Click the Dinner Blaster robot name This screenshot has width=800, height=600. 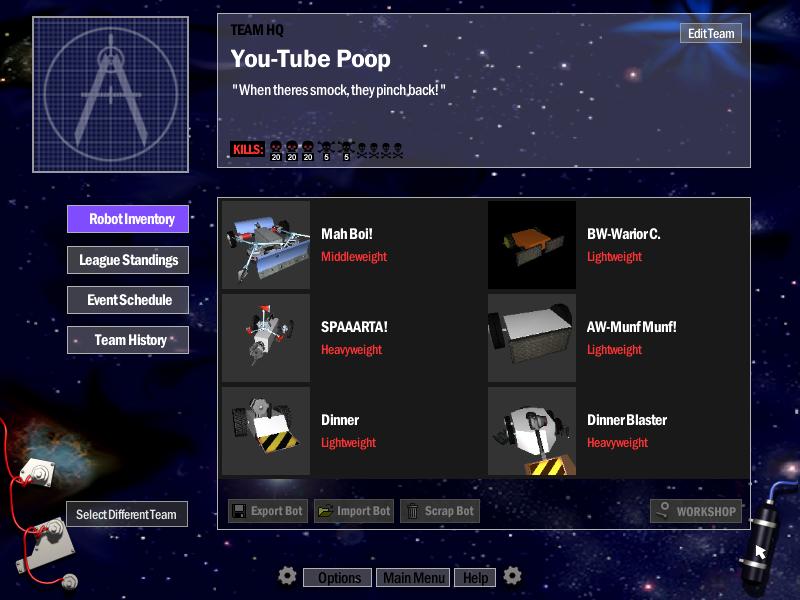click(x=627, y=420)
